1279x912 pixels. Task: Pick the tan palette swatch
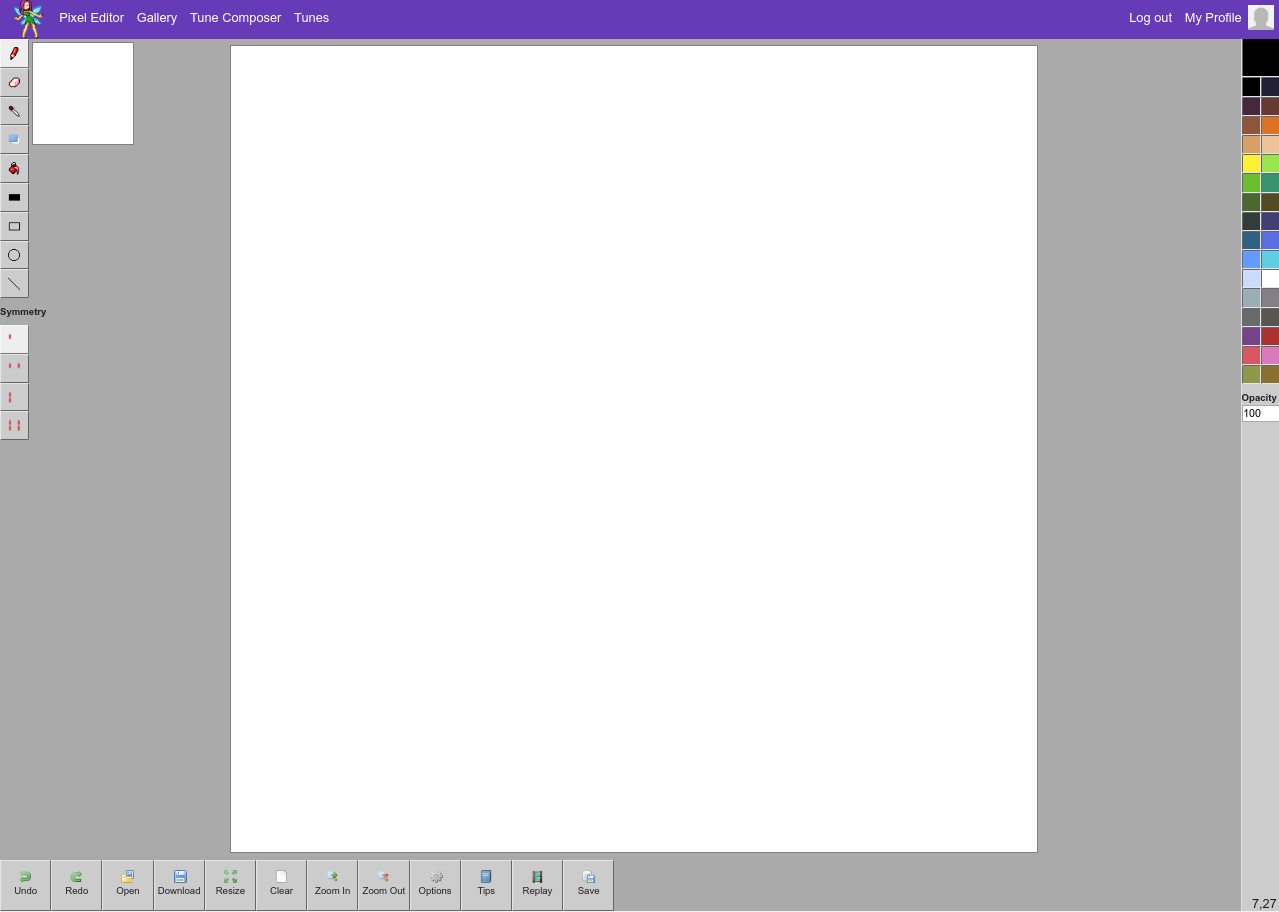tap(1251, 144)
